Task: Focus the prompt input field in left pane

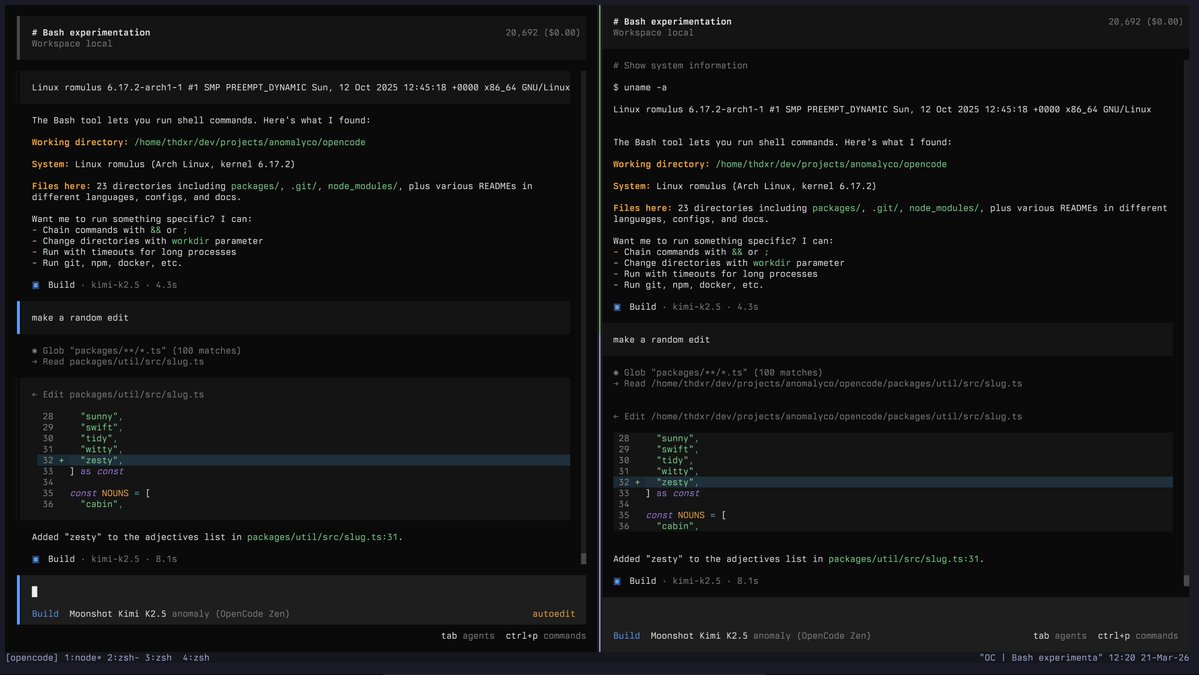Action: point(303,592)
